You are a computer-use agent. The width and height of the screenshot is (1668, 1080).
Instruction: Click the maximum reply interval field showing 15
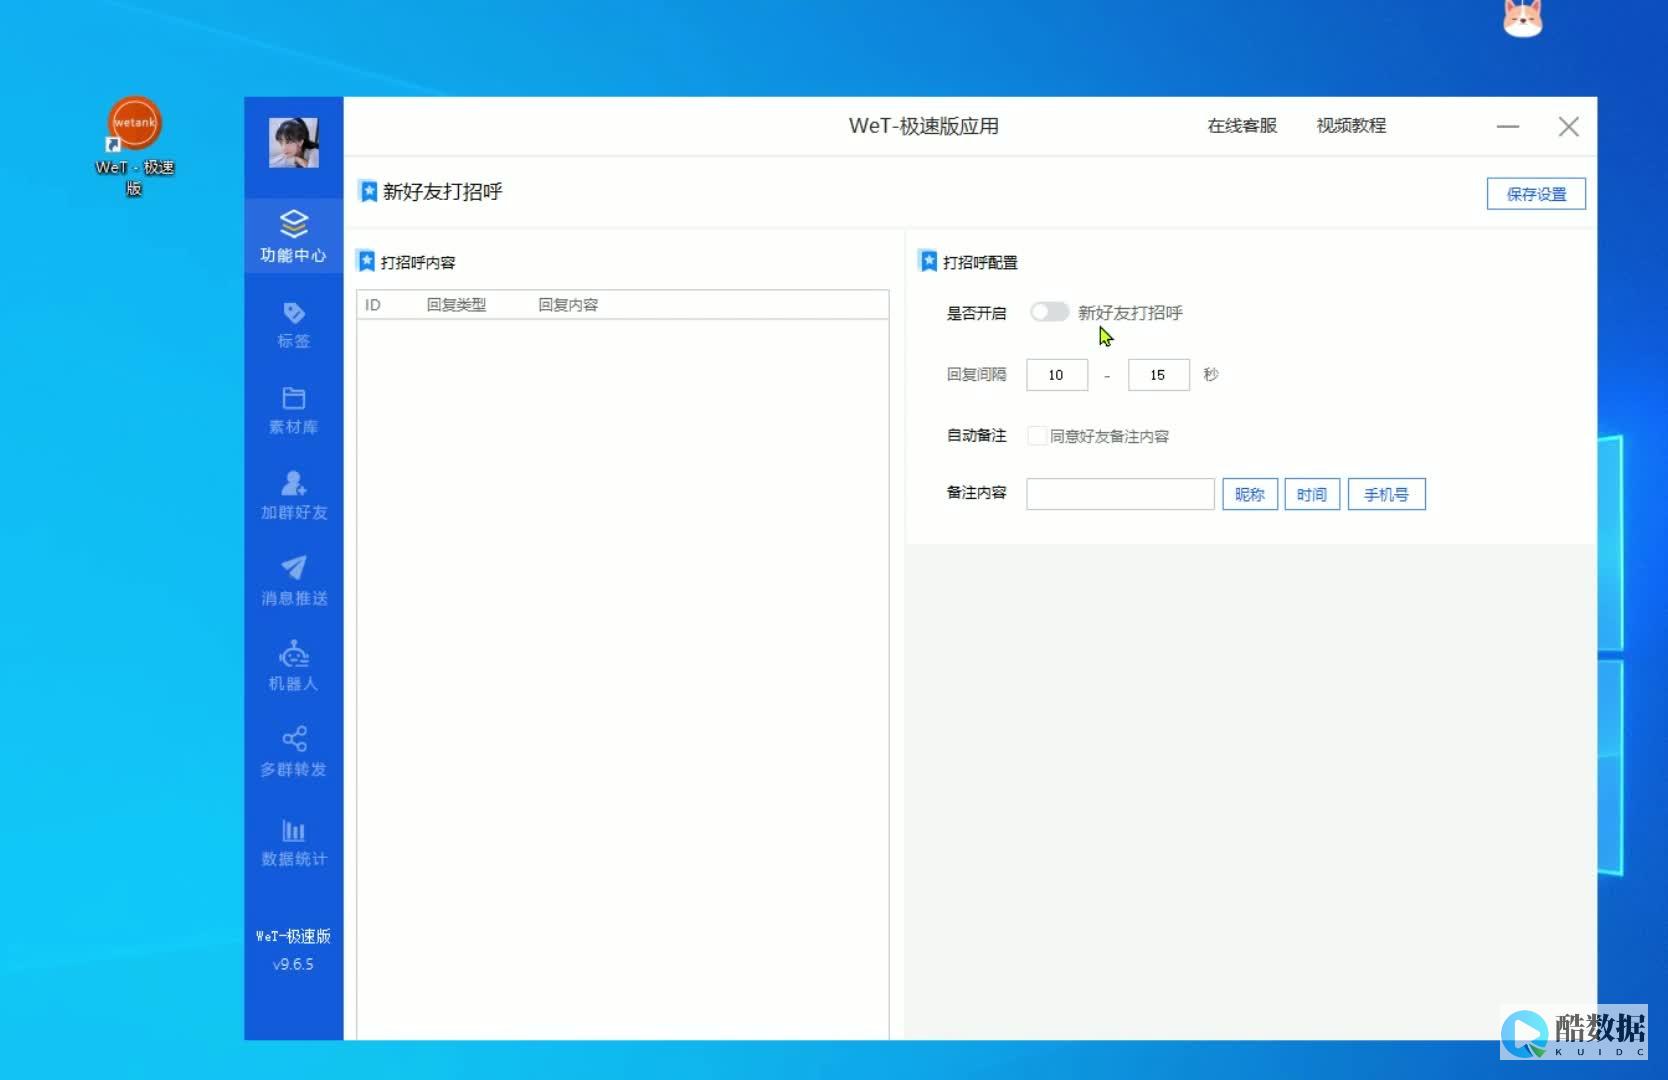[x=1159, y=375]
